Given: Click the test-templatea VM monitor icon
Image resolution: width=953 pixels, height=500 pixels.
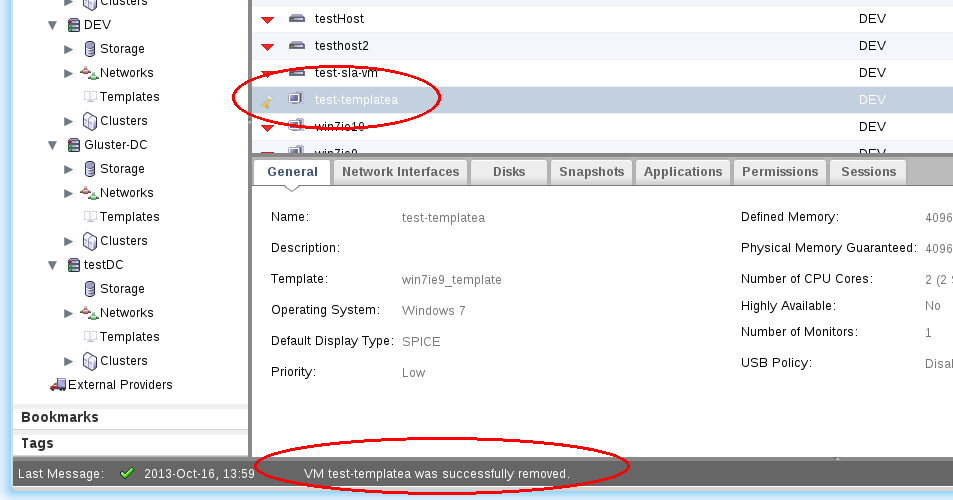Looking at the screenshot, I should click(x=296, y=99).
